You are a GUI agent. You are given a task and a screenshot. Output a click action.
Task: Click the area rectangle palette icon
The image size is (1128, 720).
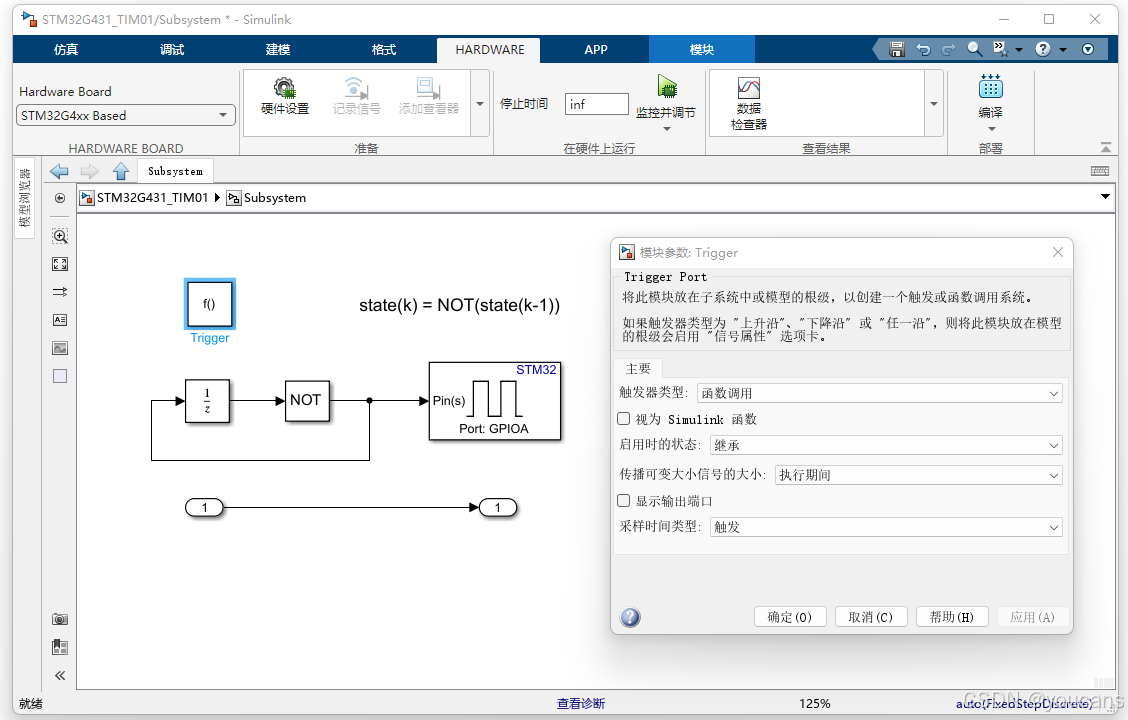click(x=60, y=376)
